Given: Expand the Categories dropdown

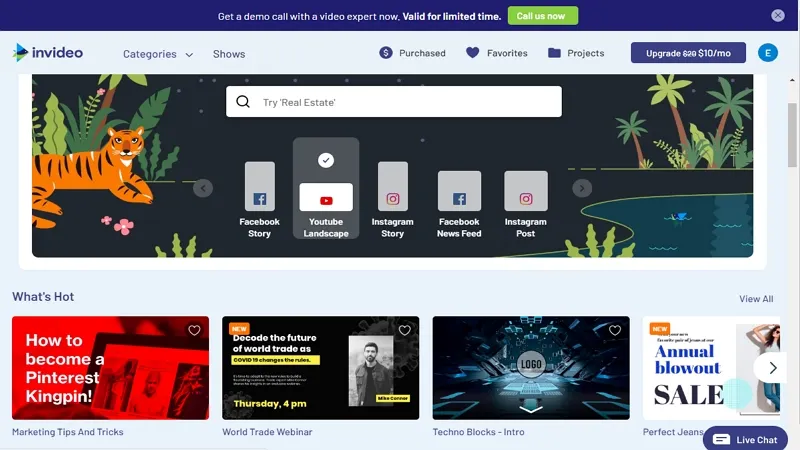Looking at the screenshot, I should 157,54.
